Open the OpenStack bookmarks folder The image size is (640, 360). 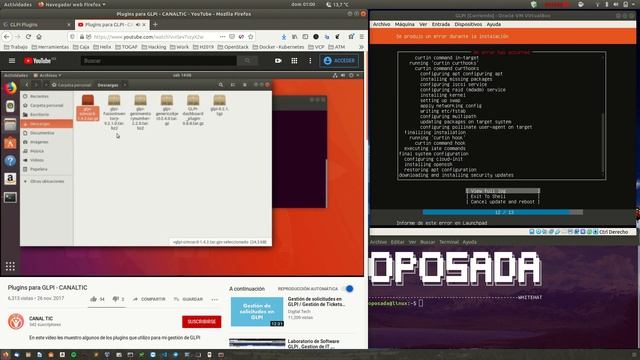pos(233,47)
